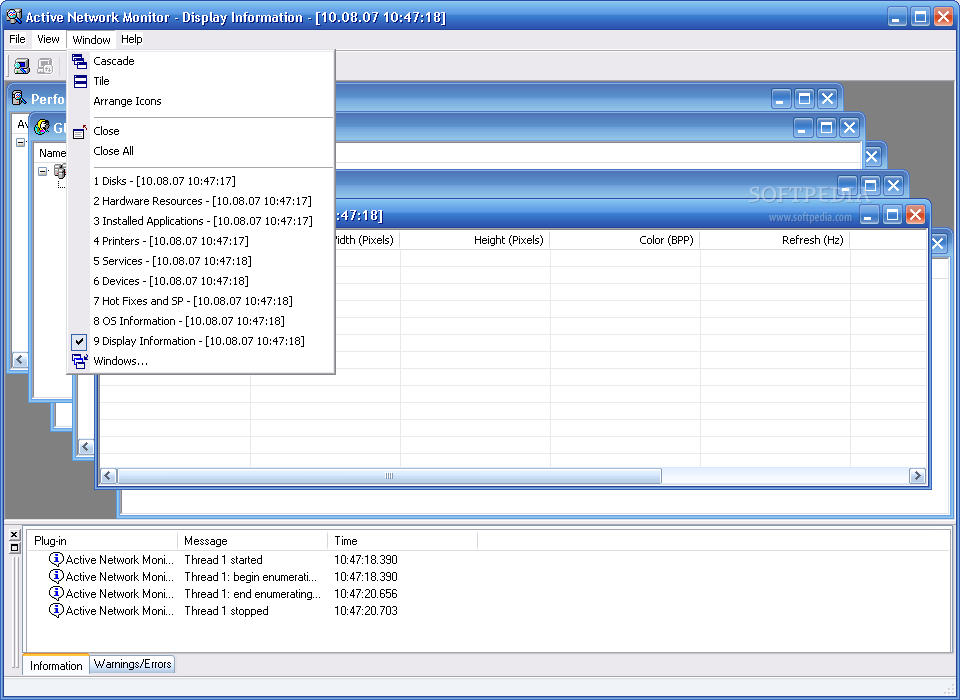Choose Close All from the menu

click(x=200, y=151)
